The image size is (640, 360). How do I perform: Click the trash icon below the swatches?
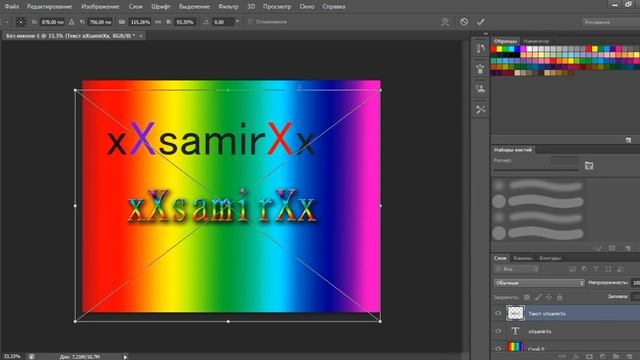point(628,140)
